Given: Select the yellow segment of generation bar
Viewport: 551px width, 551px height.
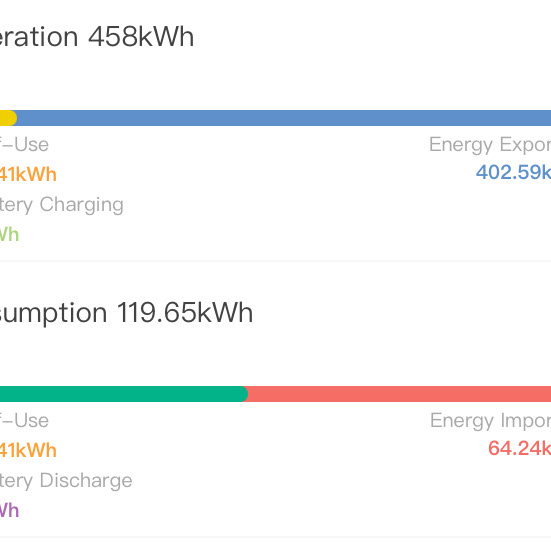Looking at the screenshot, I should 8,118.
